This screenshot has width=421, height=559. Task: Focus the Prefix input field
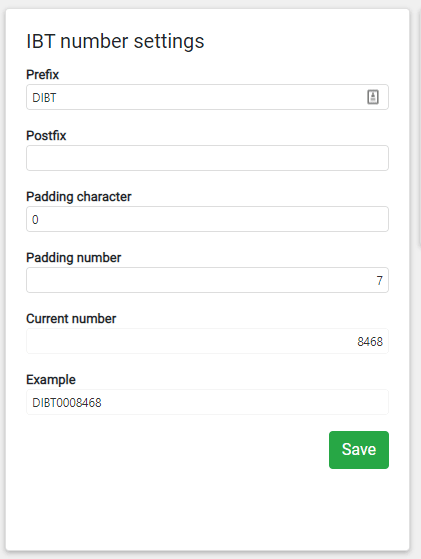[x=207, y=97]
